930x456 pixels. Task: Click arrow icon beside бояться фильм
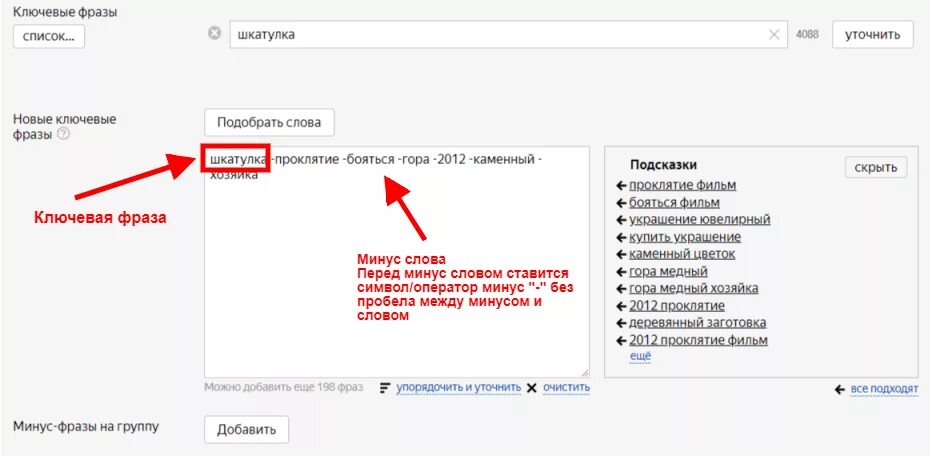tap(621, 203)
